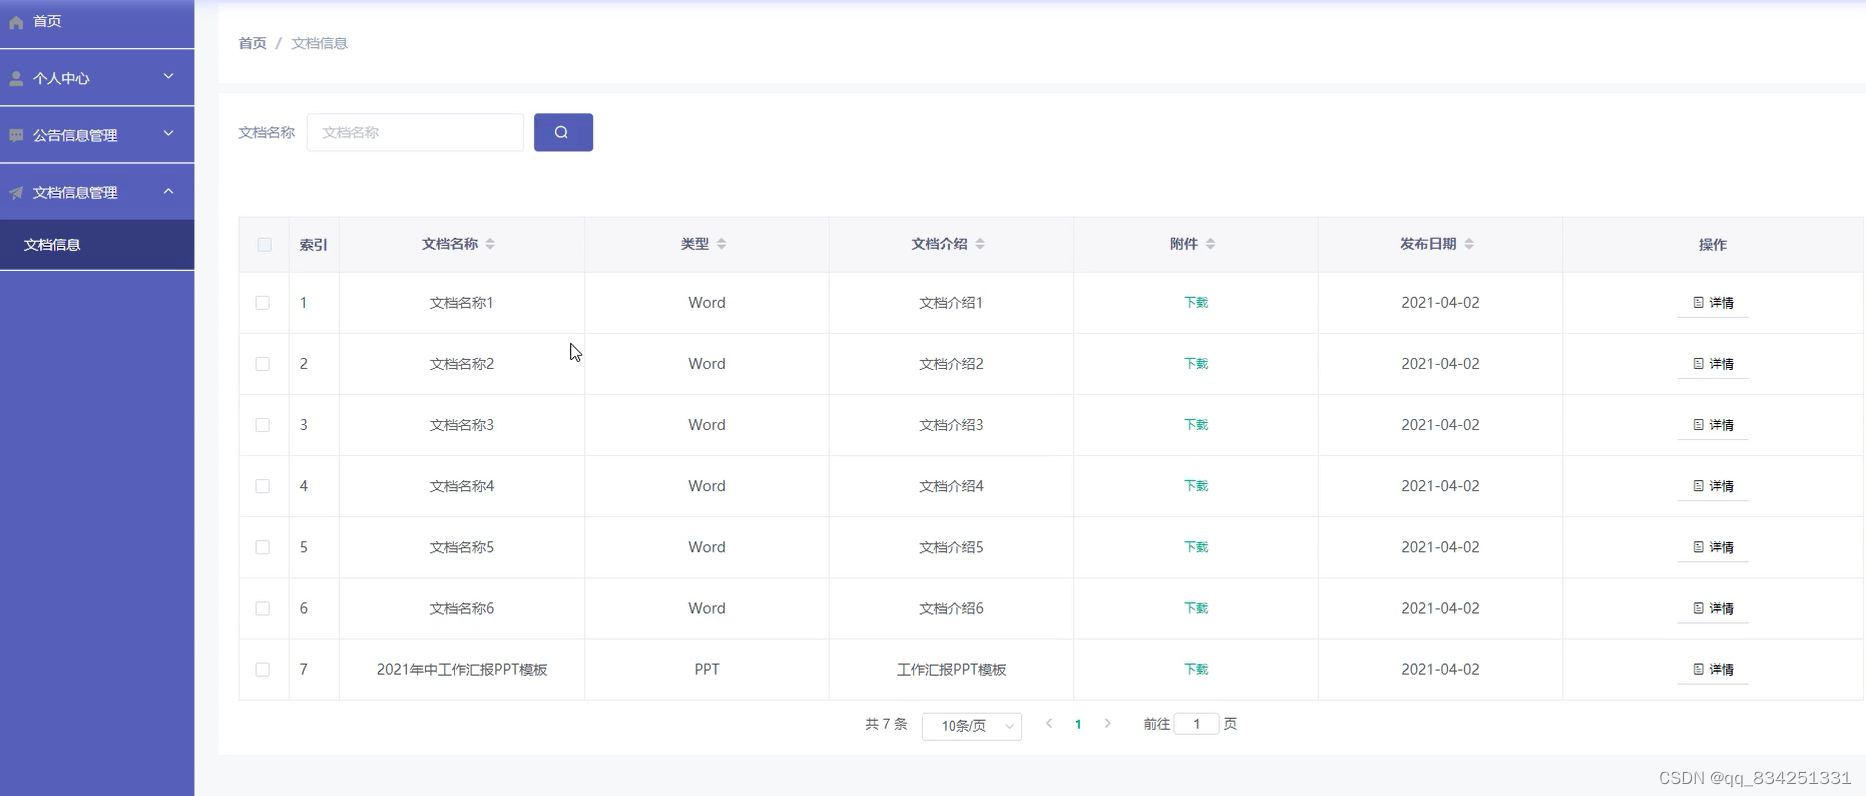This screenshot has width=1866, height=796.
Task: Check the row 1 checkbox
Action: [x=262, y=302]
